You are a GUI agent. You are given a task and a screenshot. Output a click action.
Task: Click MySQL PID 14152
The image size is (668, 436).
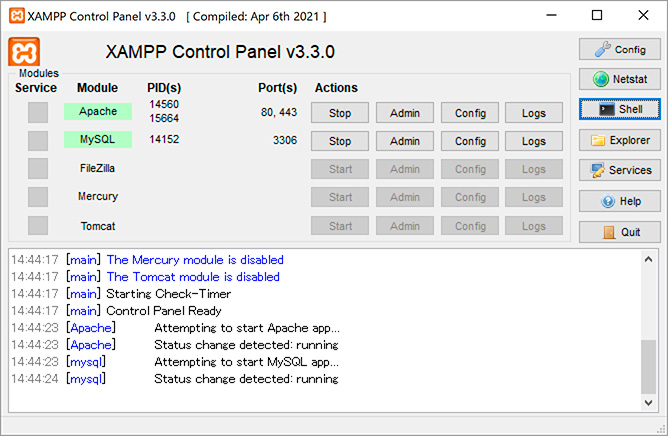[164, 139]
